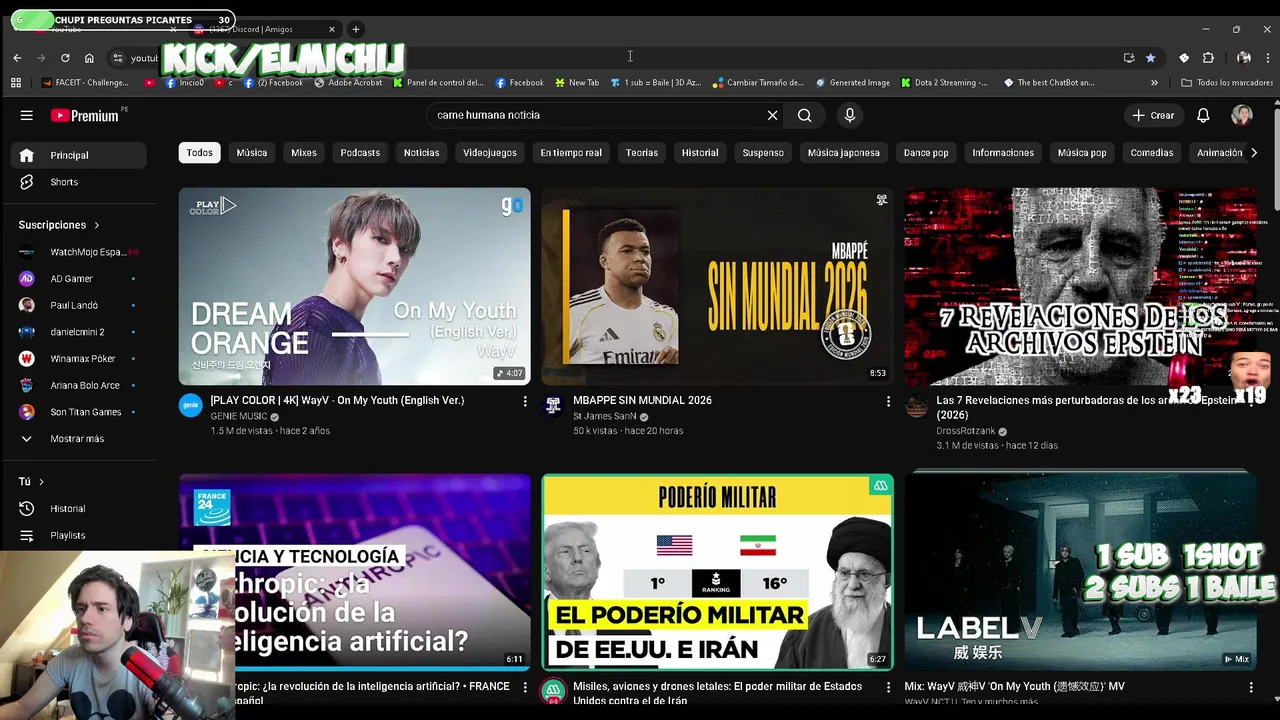Filter by Mixes chip
Screen dimensions: 1280x720
pos(304,153)
